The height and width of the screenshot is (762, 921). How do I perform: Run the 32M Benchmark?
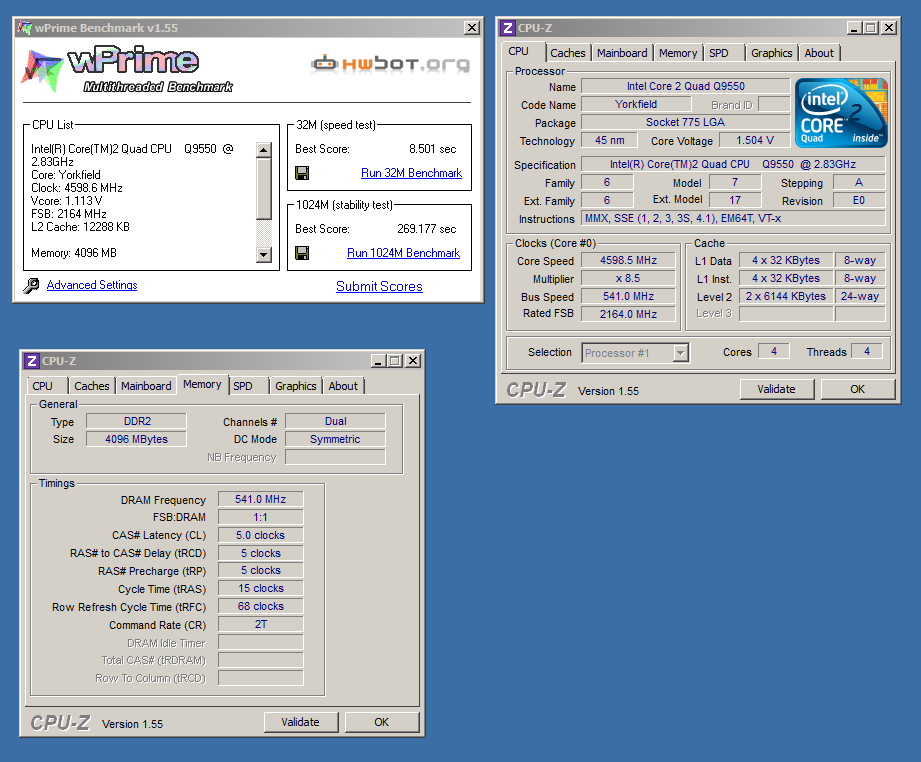pos(411,173)
